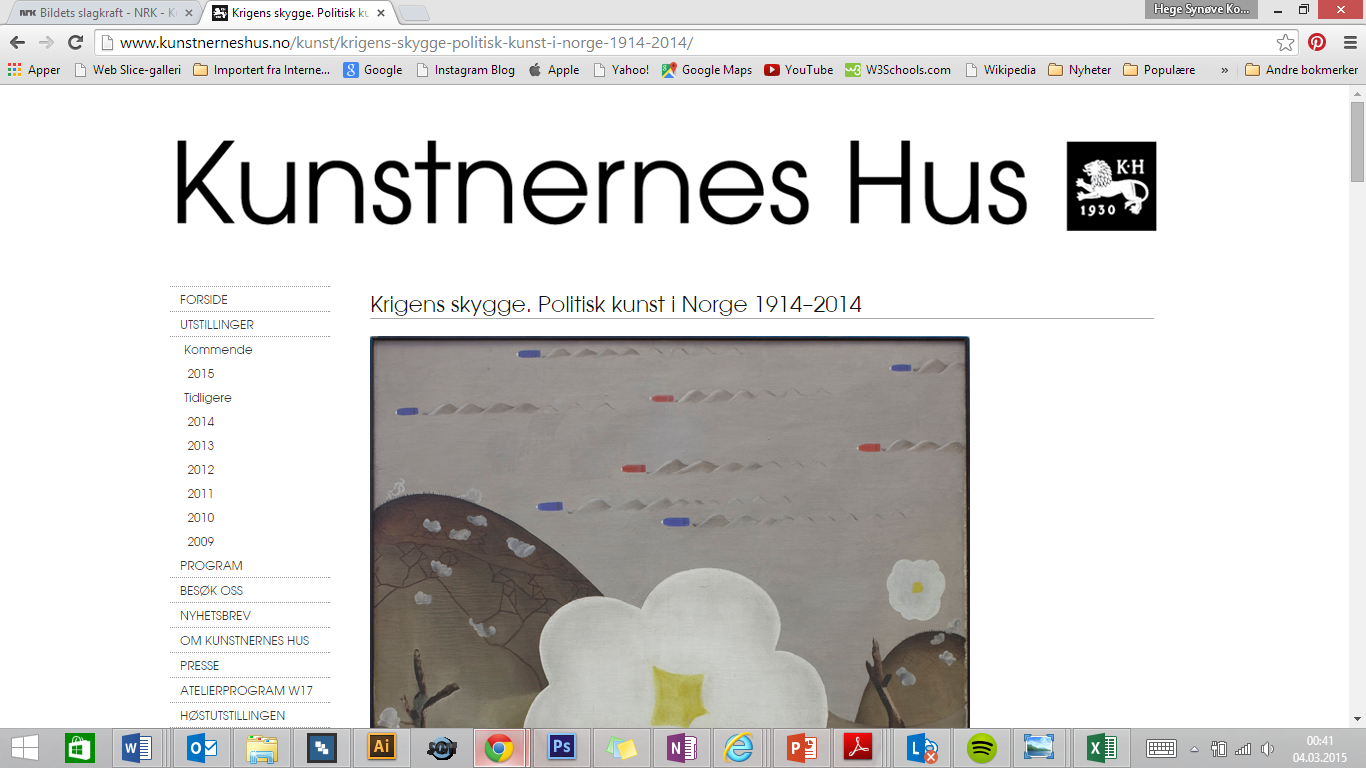The image size is (1366, 768).
Task: Open Adobe Illustrator from taskbar
Action: tap(381, 747)
